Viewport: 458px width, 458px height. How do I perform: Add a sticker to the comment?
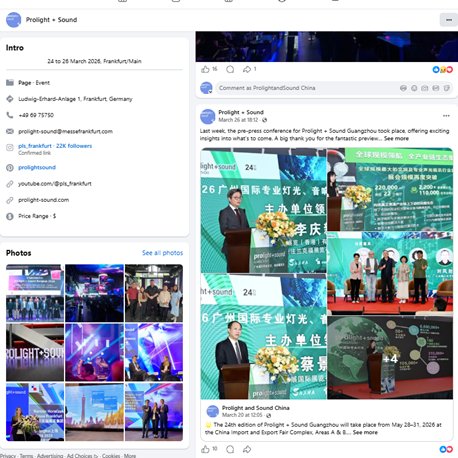447,88
